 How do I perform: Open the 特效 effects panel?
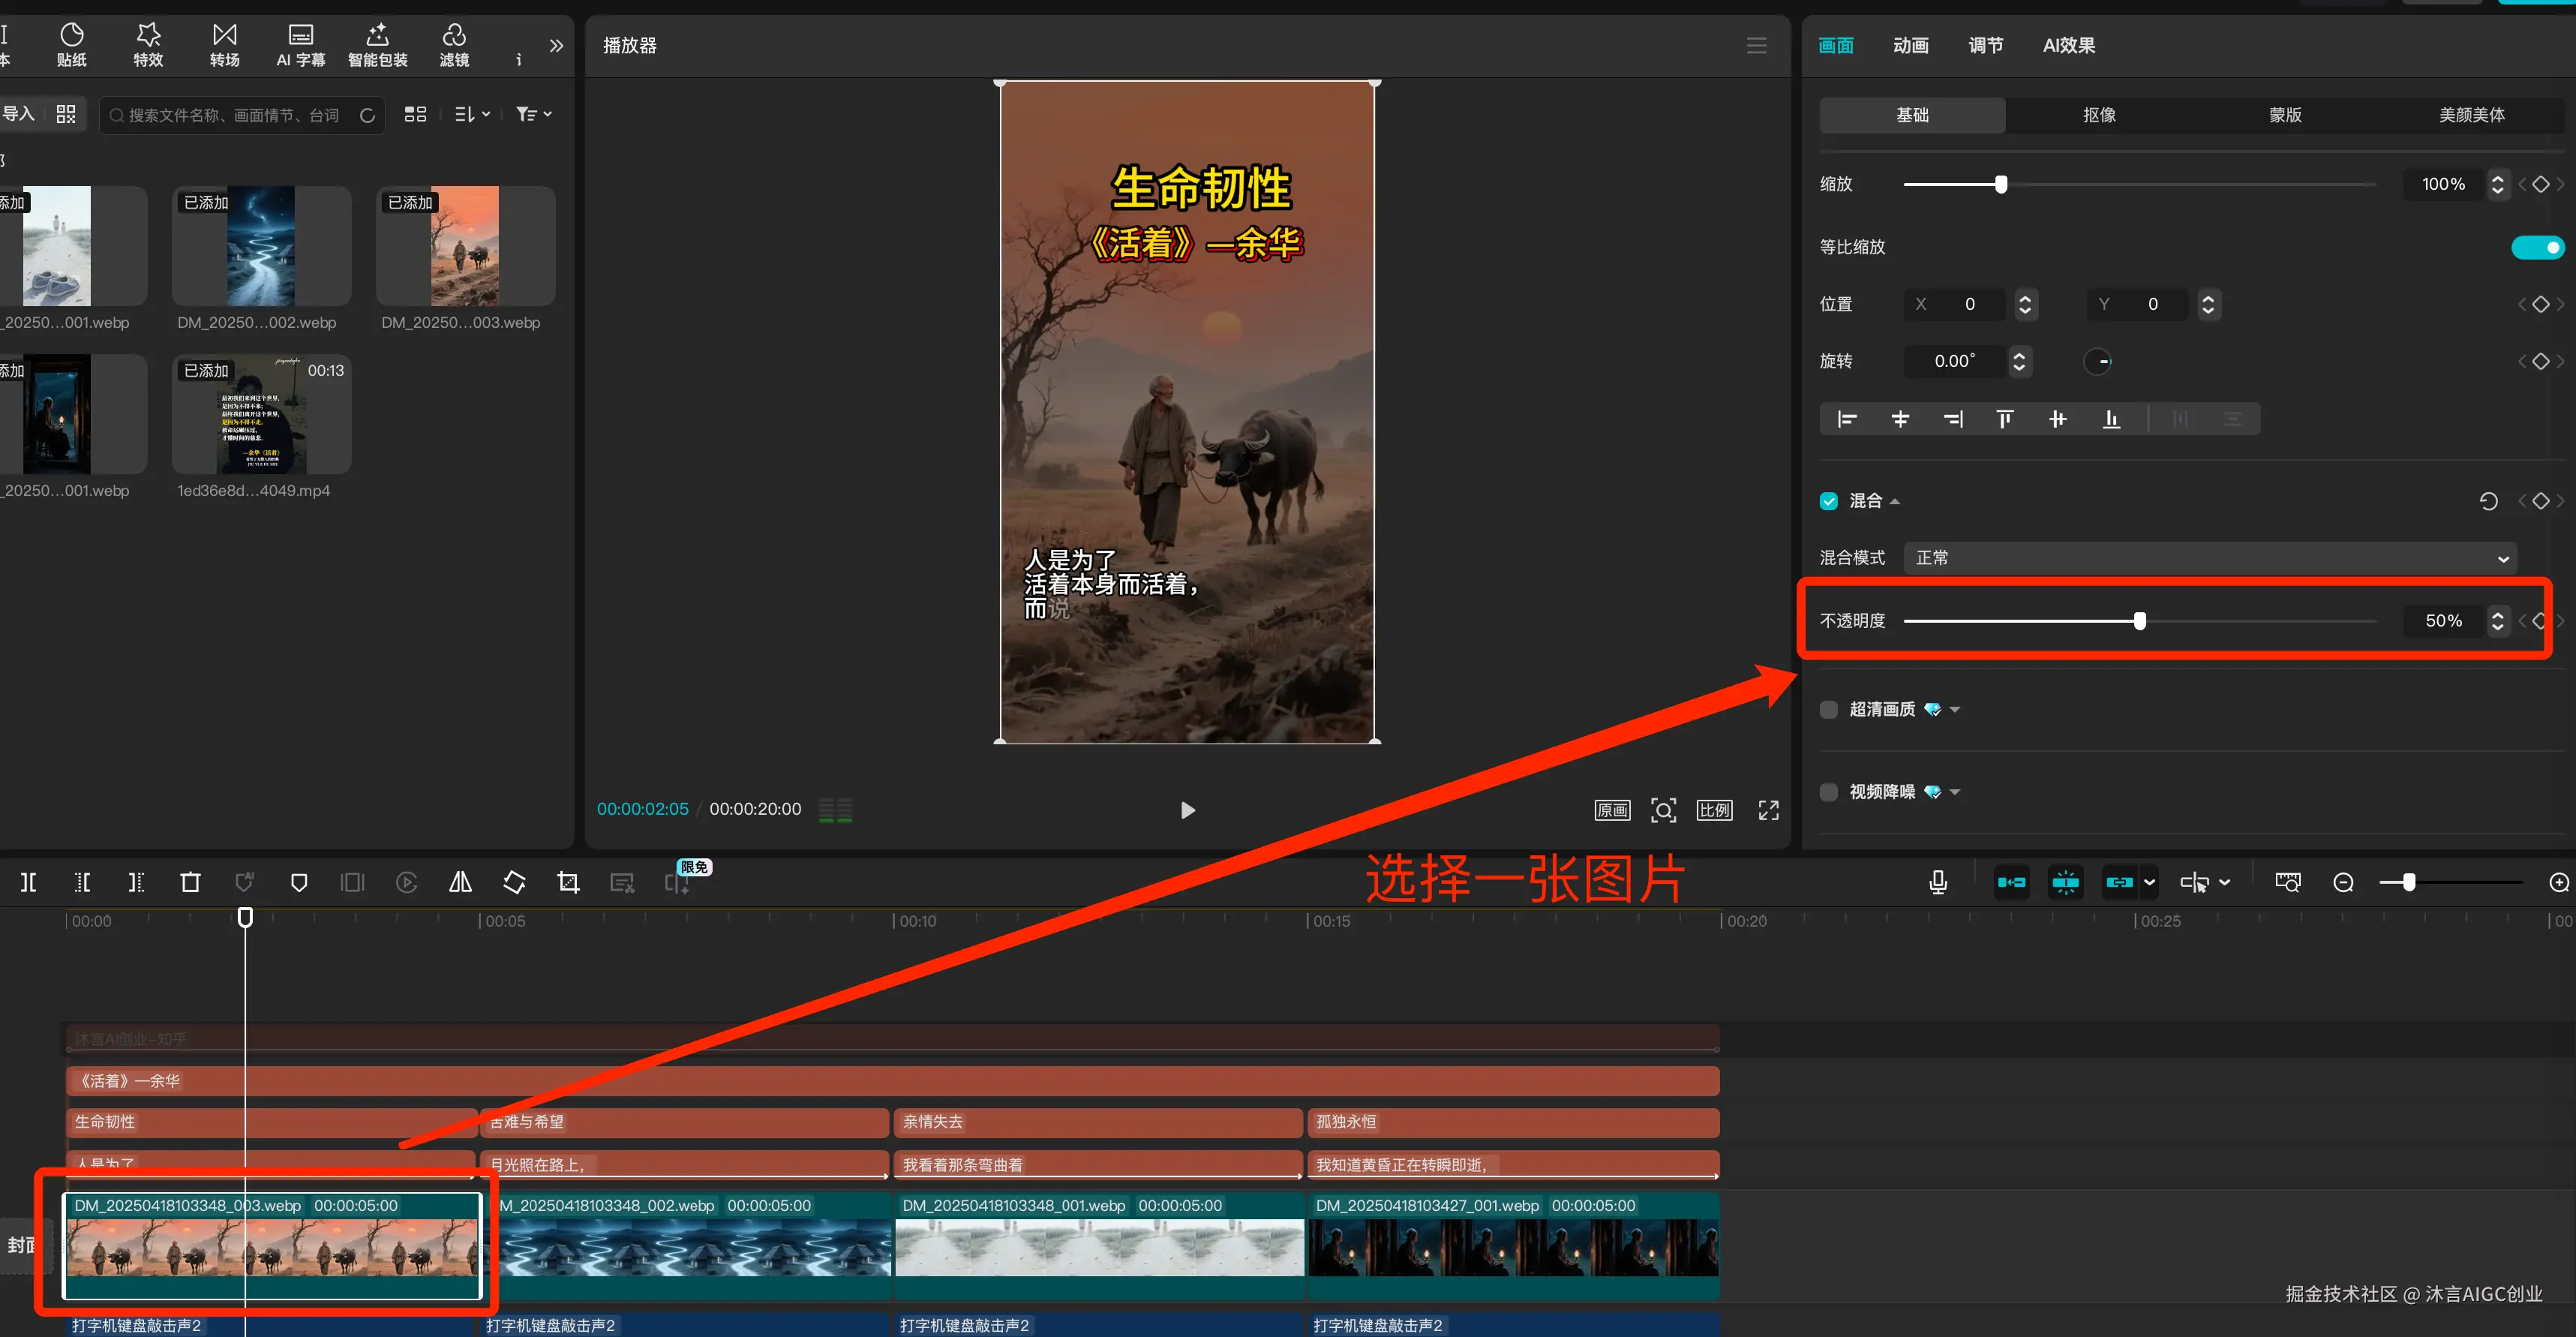click(x=148, y=45)
